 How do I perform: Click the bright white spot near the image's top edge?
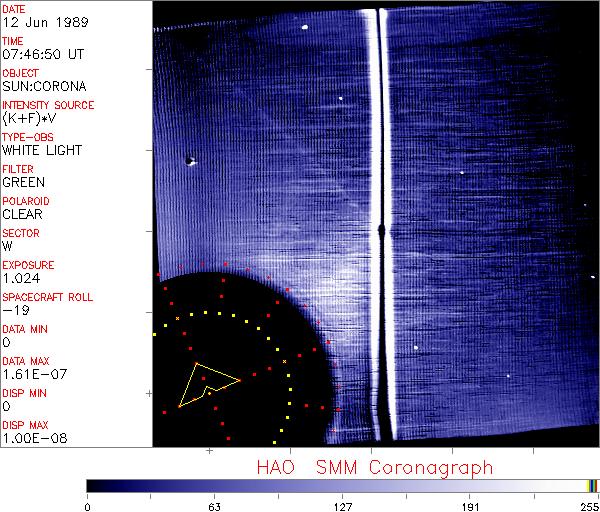(x=304, y=28)
